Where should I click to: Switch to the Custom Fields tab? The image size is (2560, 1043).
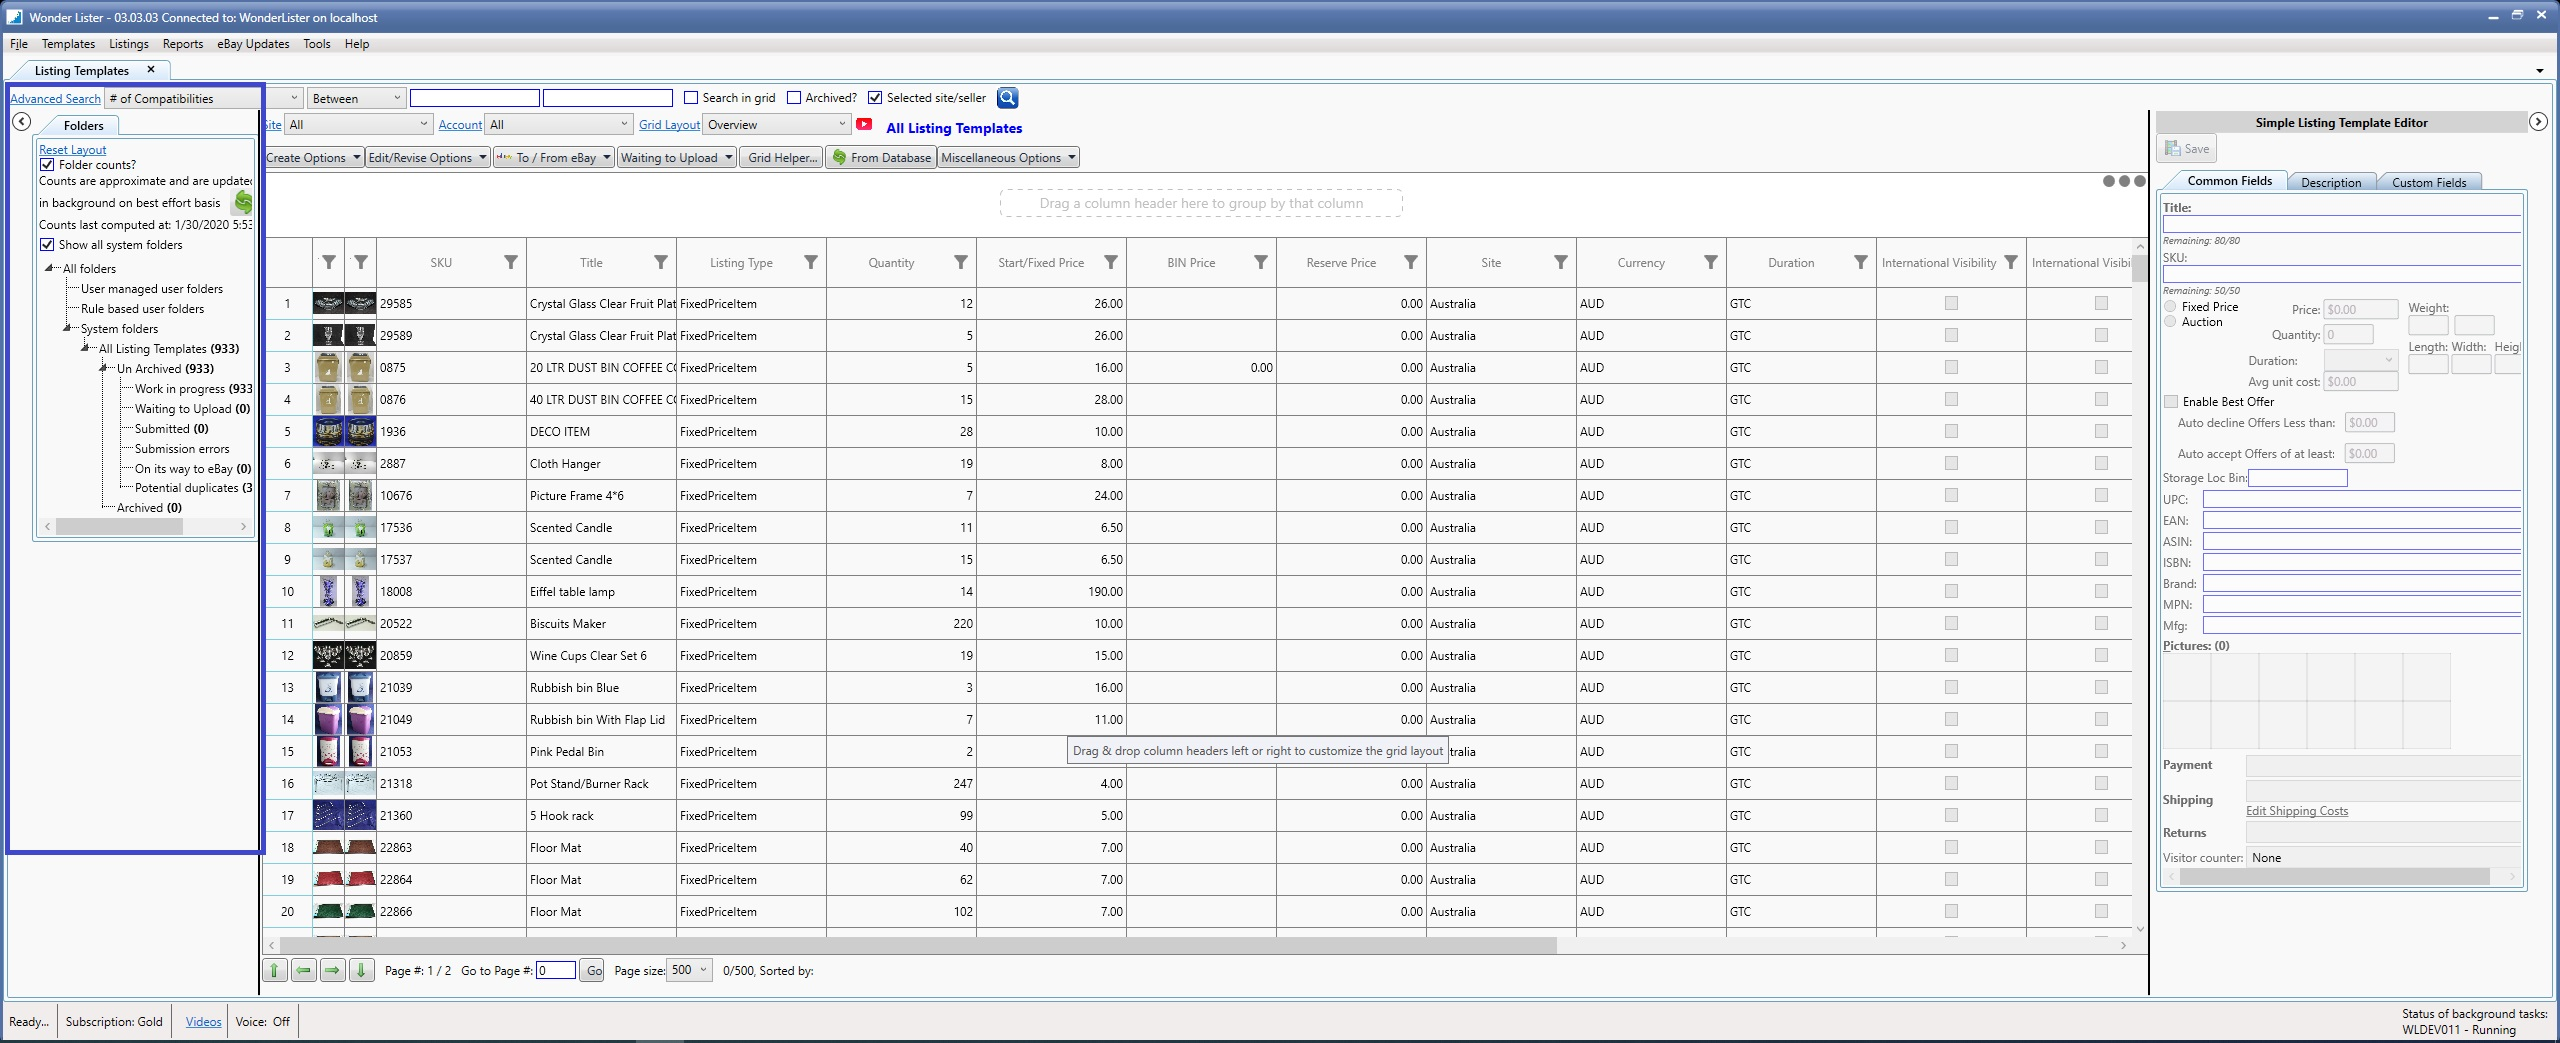coord(2429,182)
